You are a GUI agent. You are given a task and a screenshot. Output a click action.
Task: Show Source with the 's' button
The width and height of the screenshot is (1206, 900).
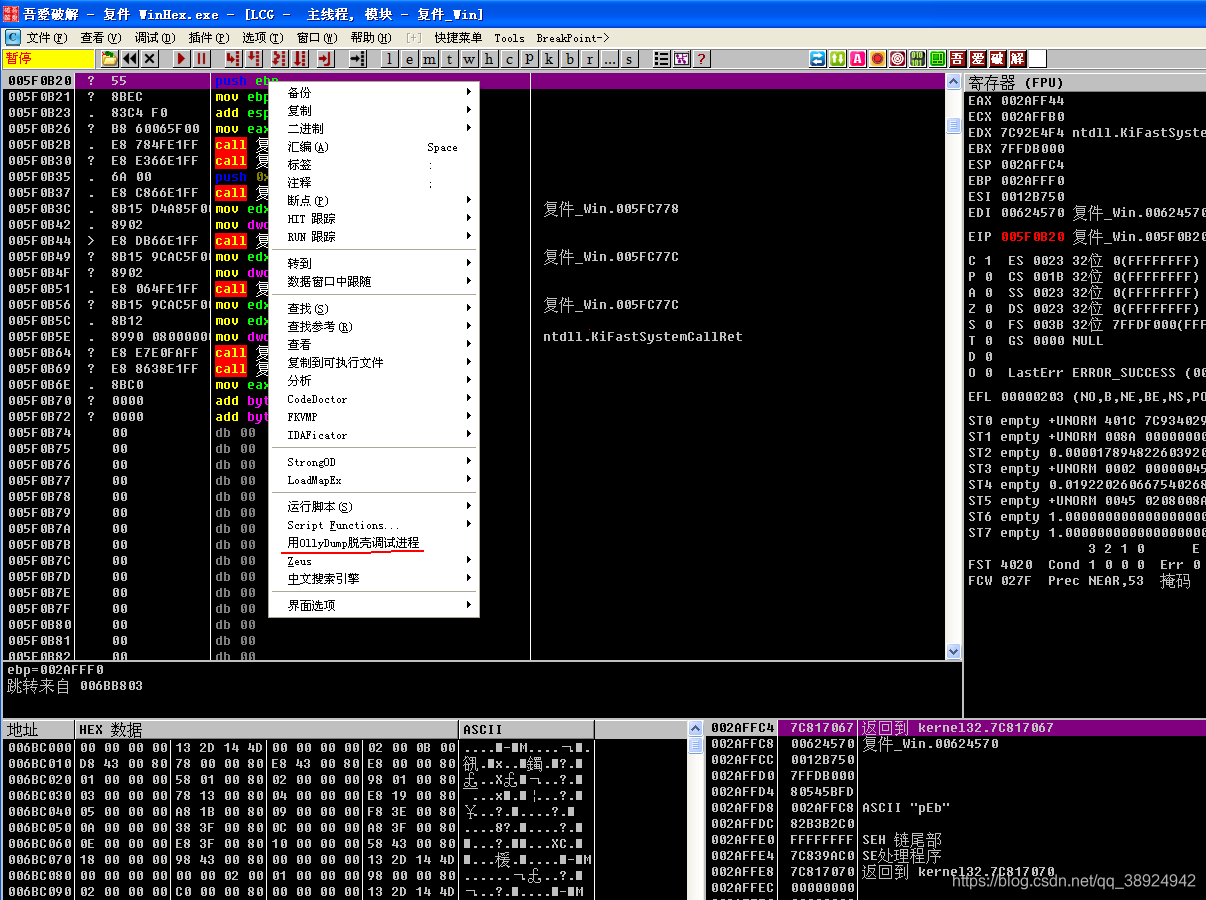630,59
